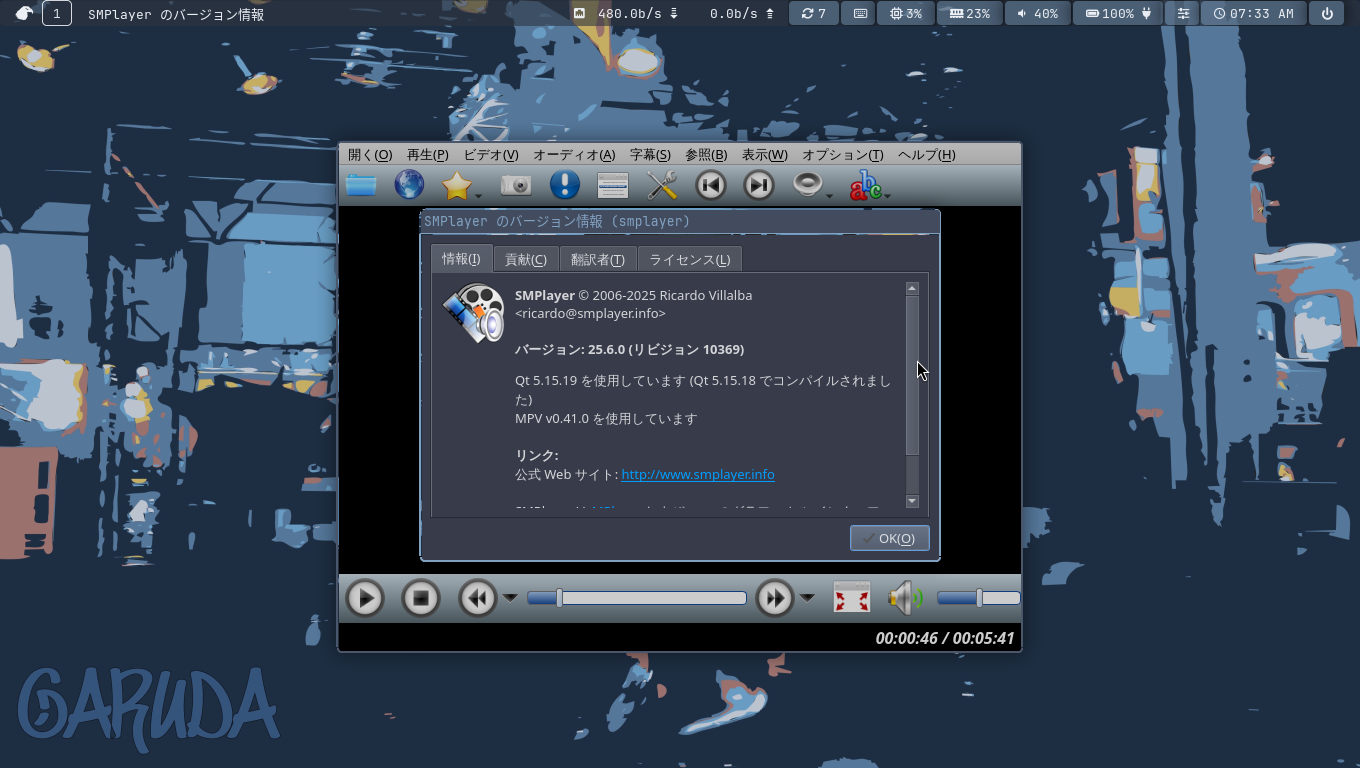Select workspace 1 in the top bar

click(57, 14)
